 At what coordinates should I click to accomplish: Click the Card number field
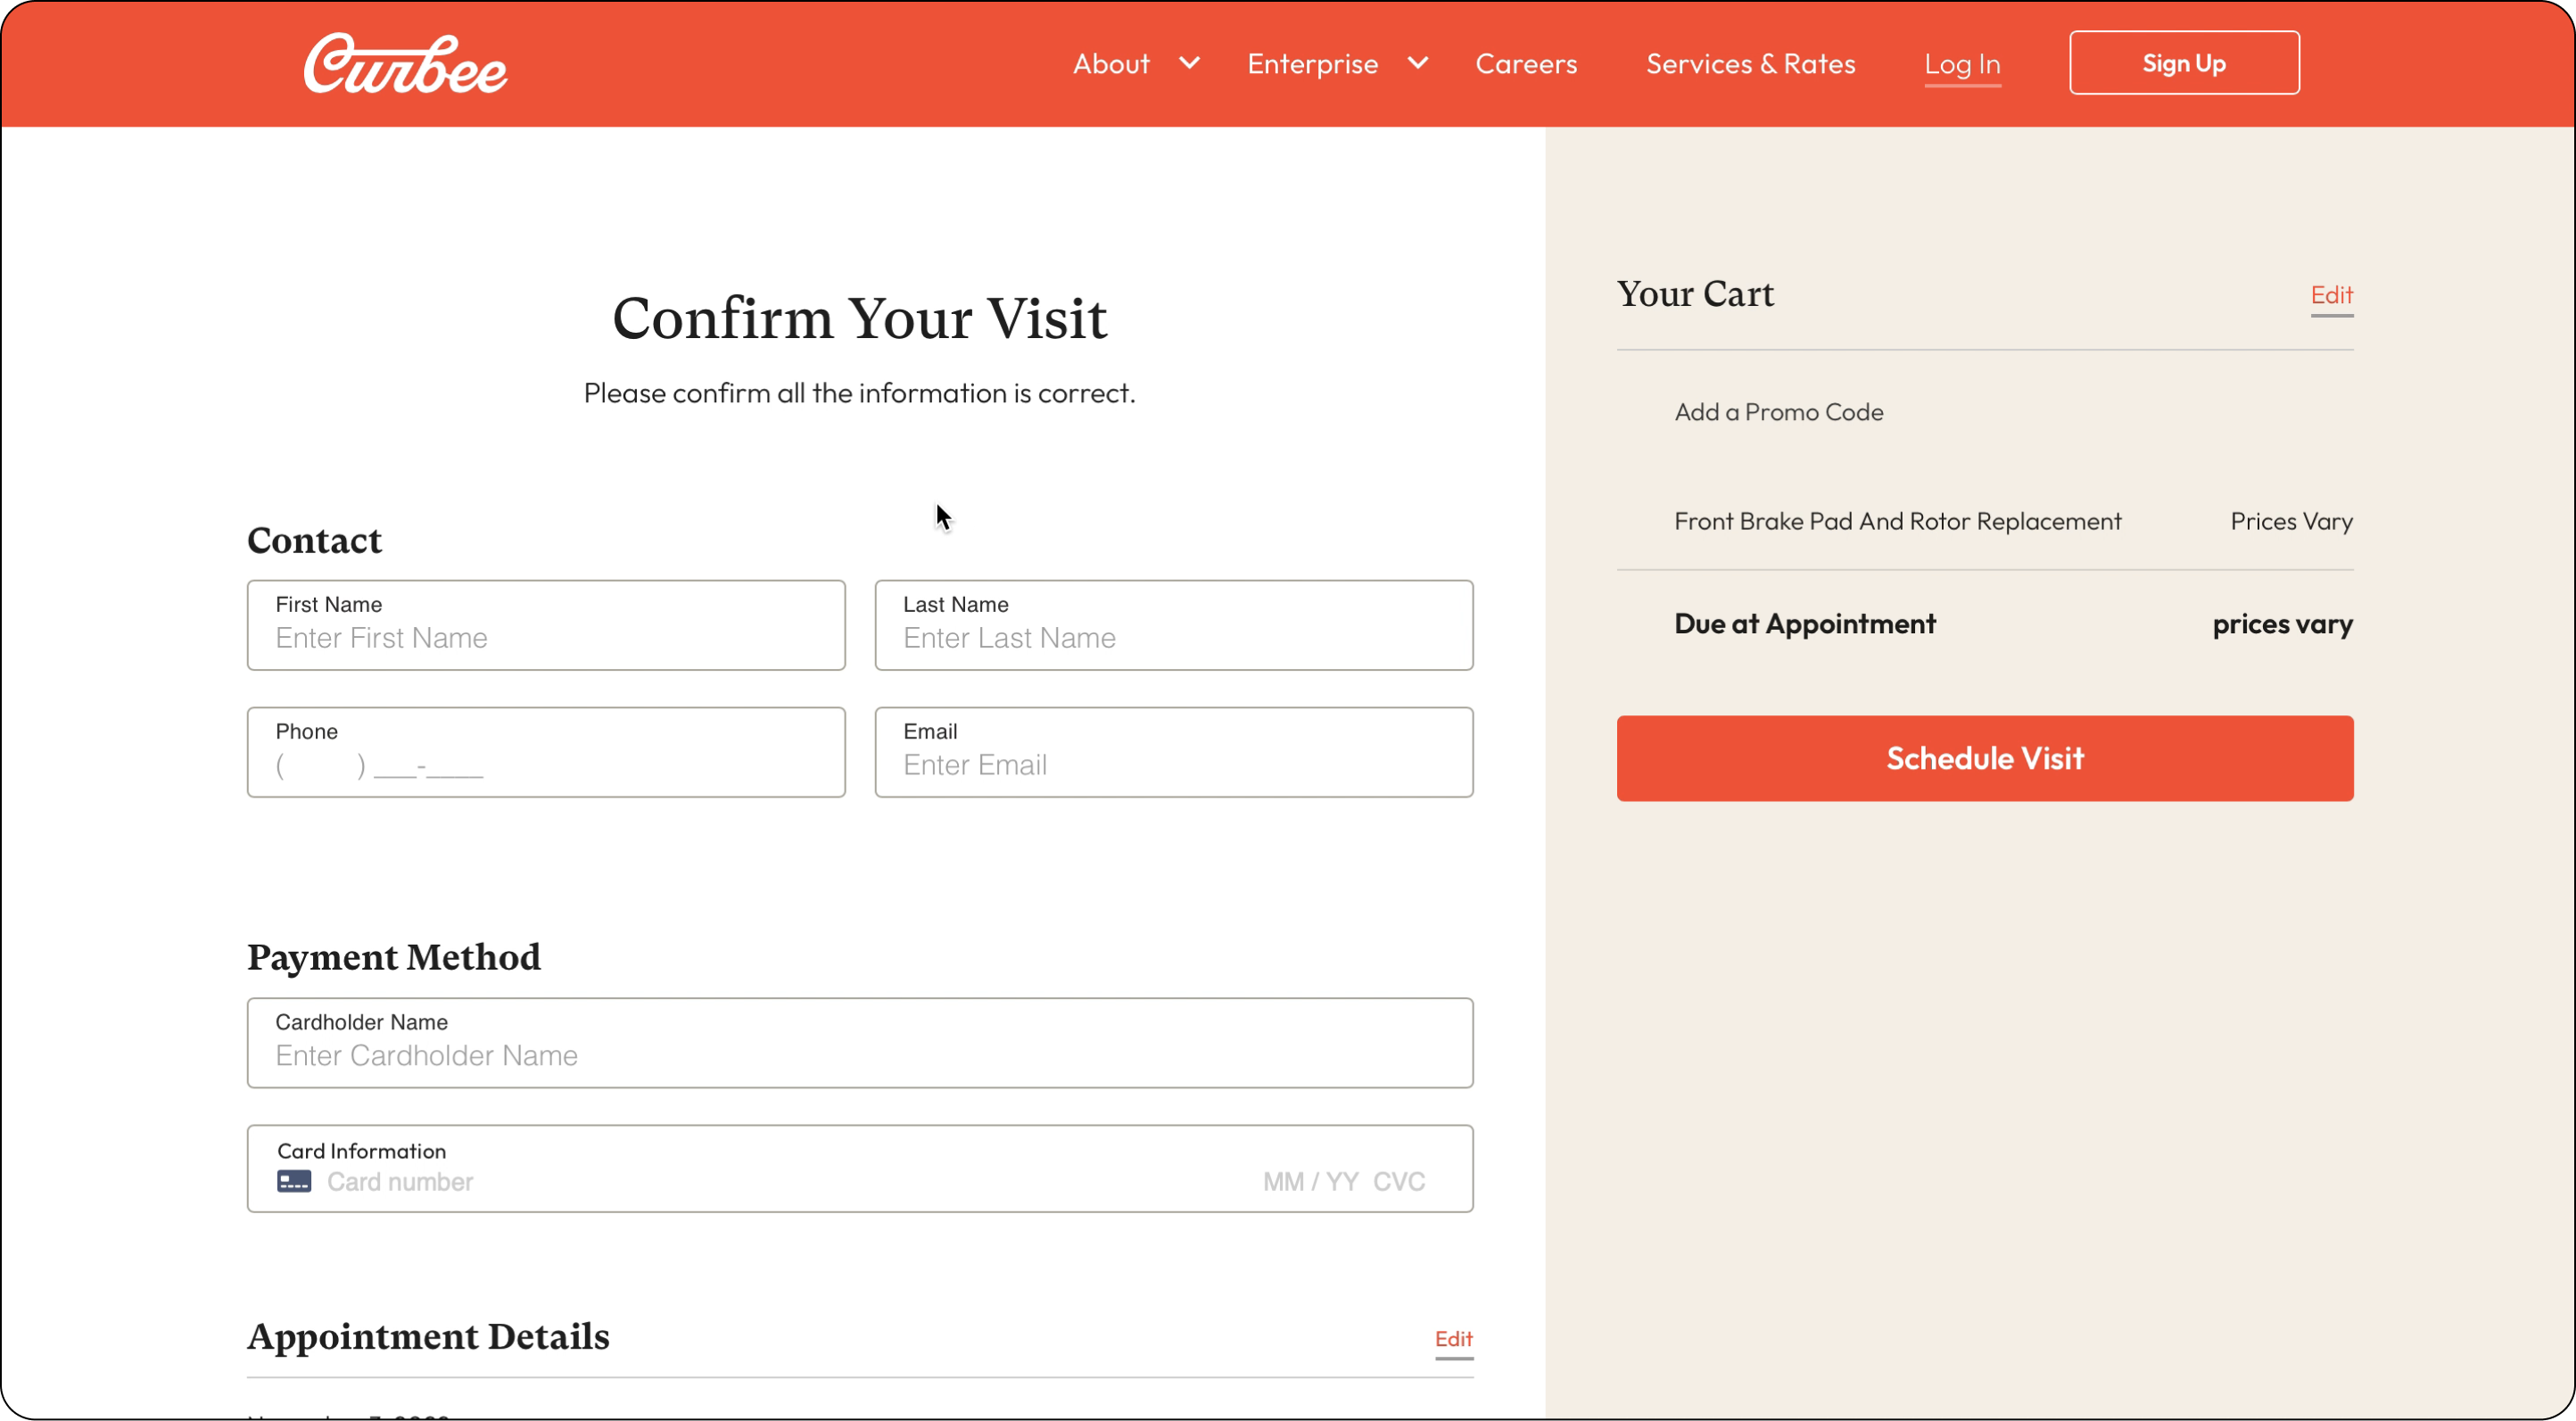tap(400, 1182)
